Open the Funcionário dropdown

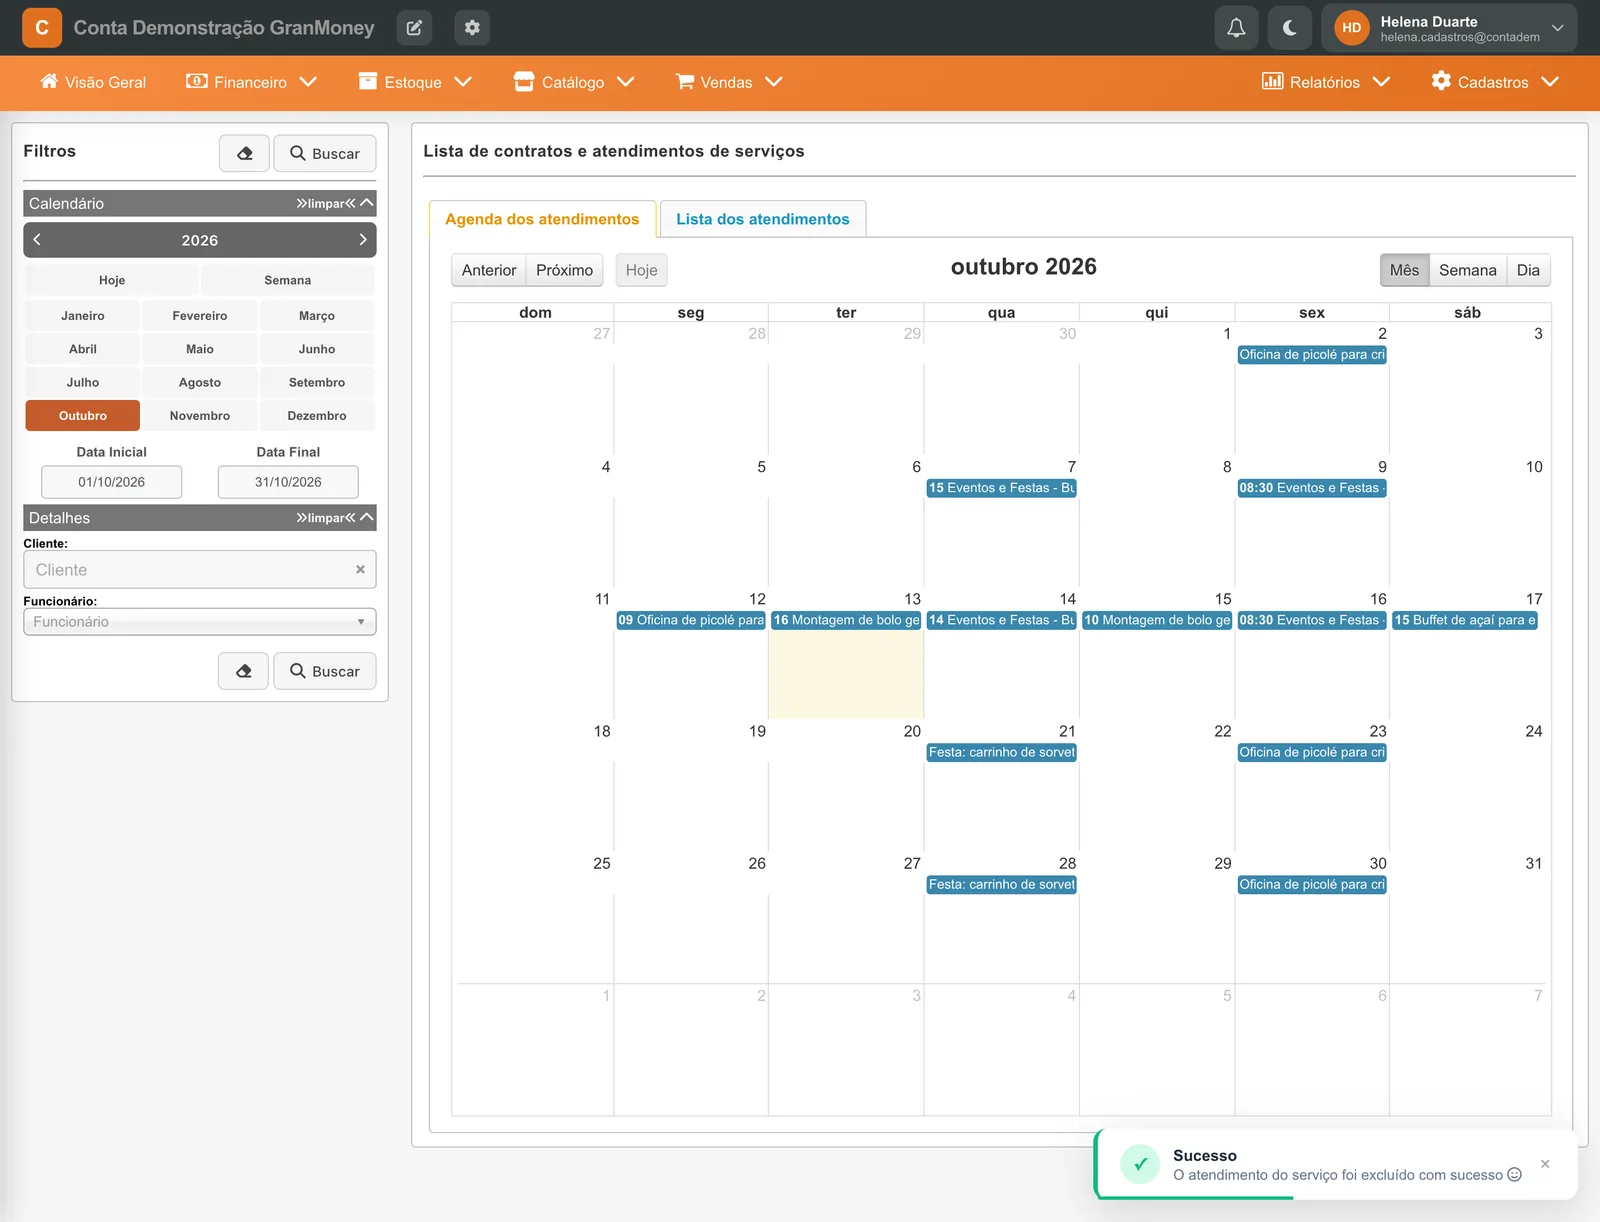(200, 622)
